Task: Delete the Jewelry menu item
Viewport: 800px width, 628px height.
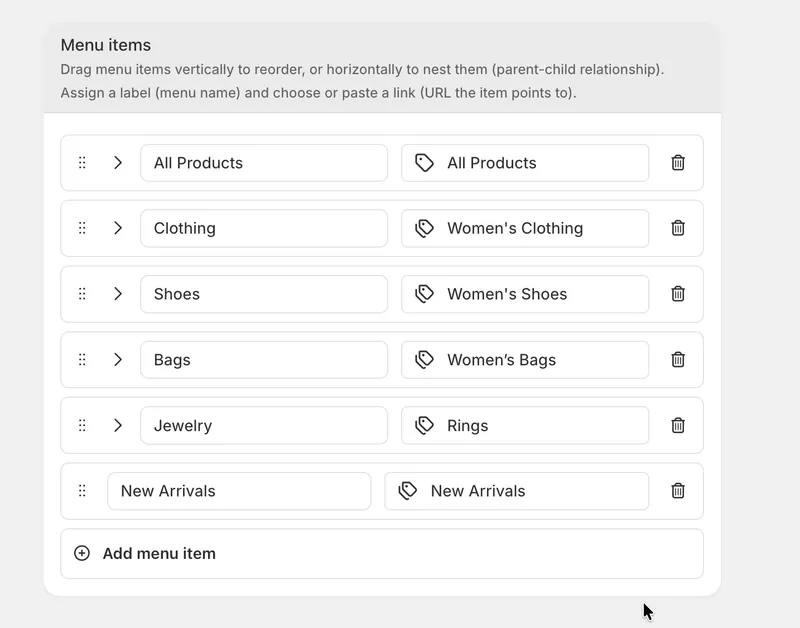Action: point(678,425)
